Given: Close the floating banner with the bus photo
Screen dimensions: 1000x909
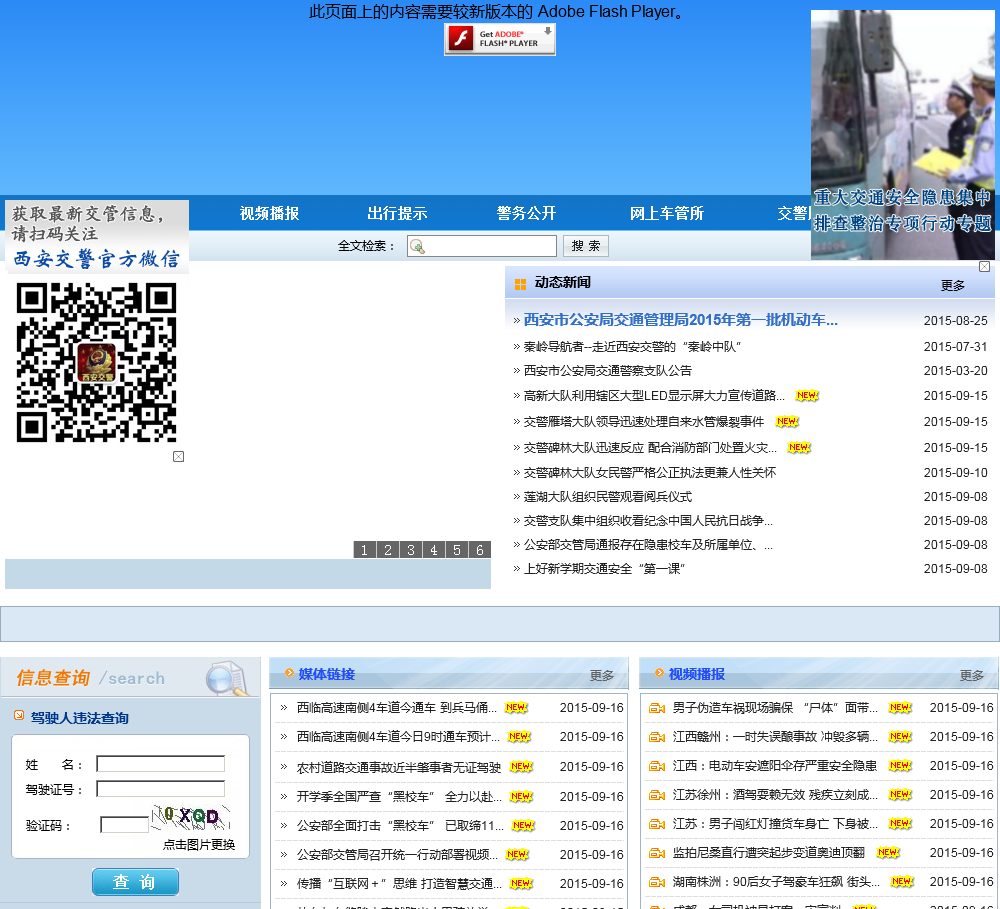Looking at the screenshot, I should click(x=984, y=267).
